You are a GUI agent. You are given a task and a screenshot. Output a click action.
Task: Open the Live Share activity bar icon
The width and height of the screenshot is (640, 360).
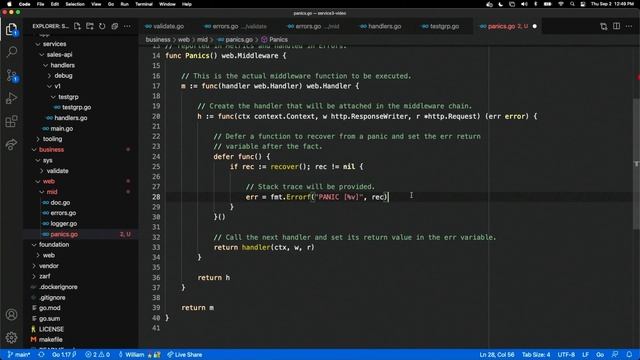11,144
